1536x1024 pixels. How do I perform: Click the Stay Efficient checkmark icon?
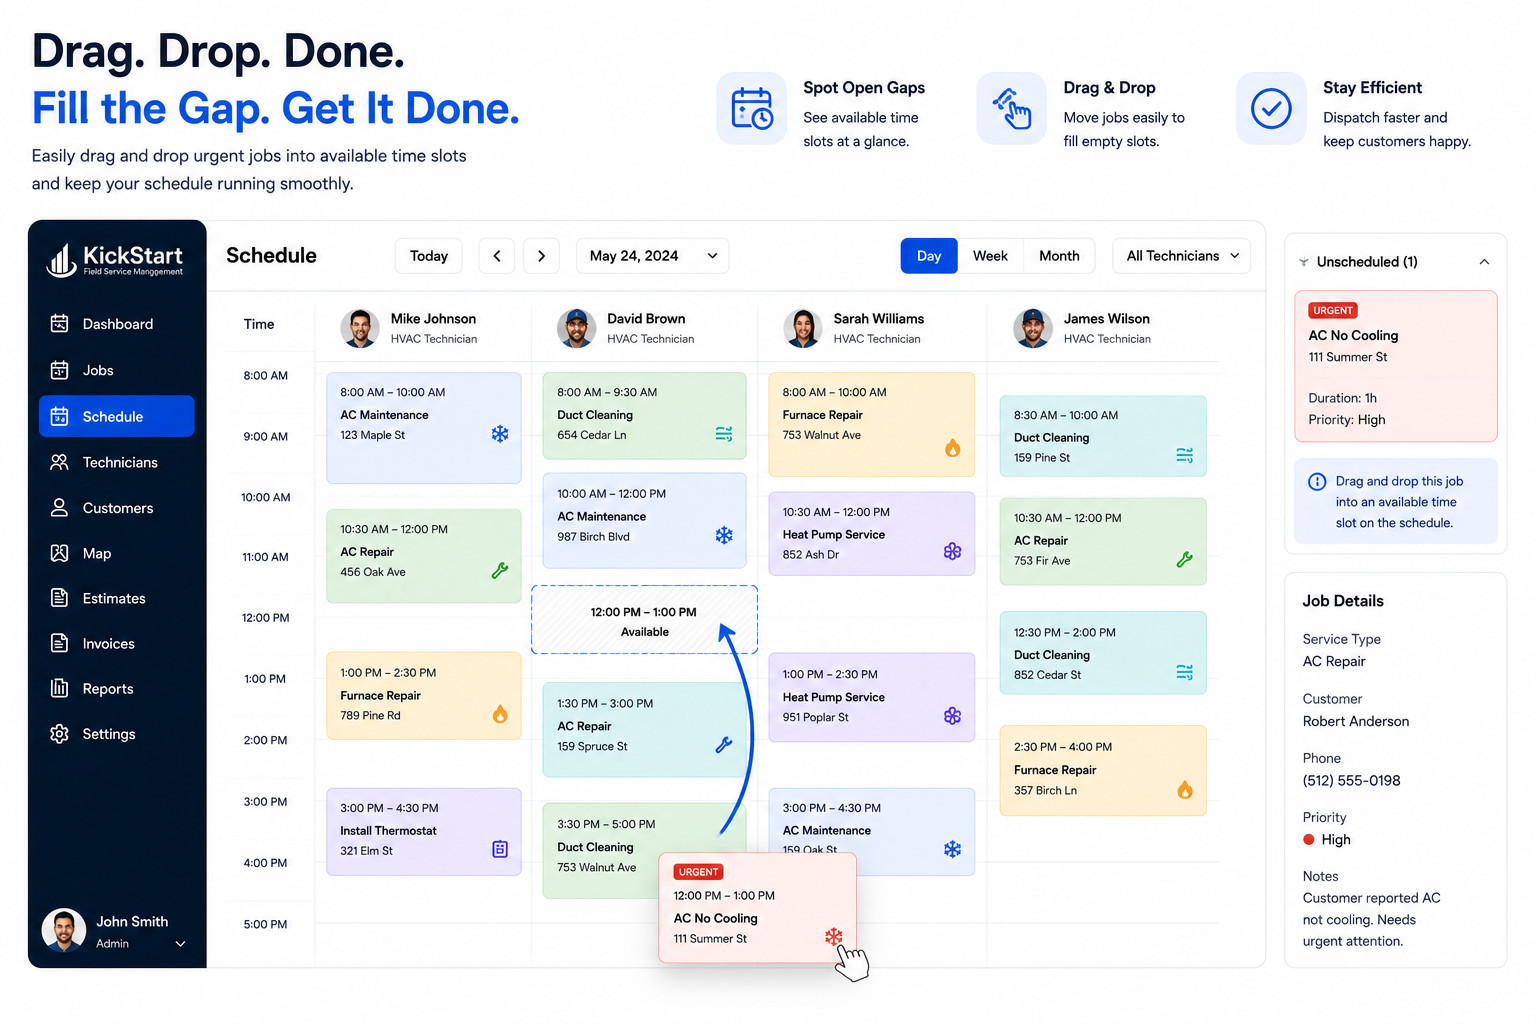tap(1271, 108)
